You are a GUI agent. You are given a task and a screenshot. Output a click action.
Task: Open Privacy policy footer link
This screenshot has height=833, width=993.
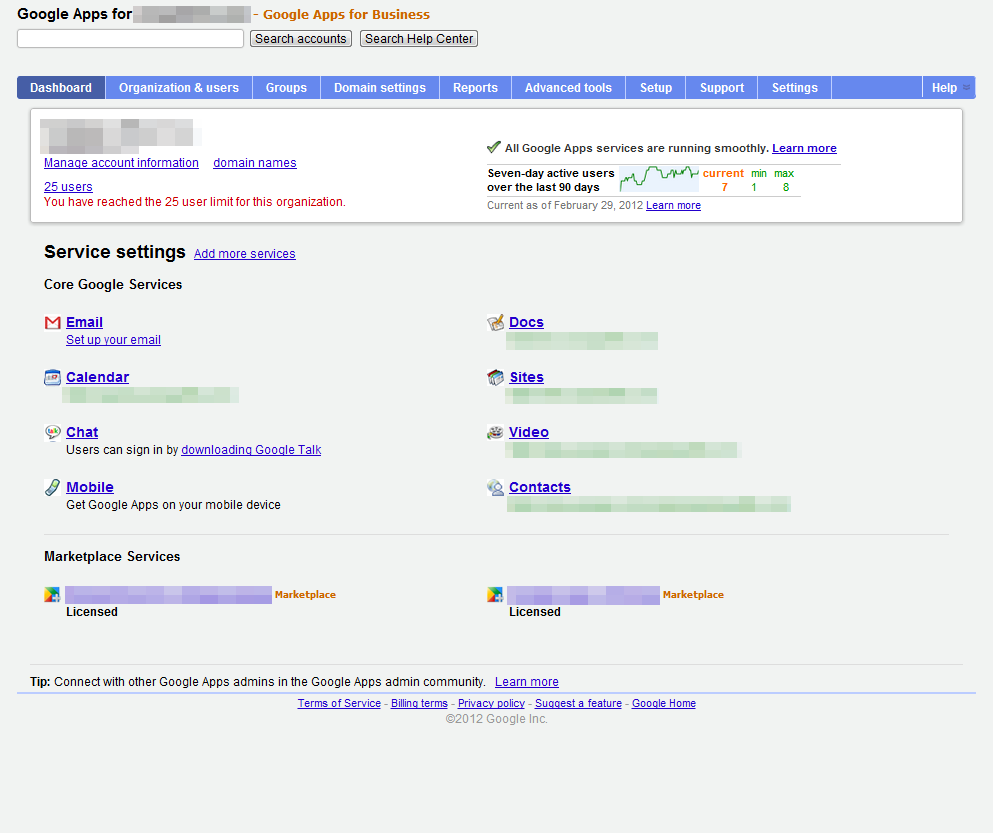pyautogui.click(x=491, y=703)
